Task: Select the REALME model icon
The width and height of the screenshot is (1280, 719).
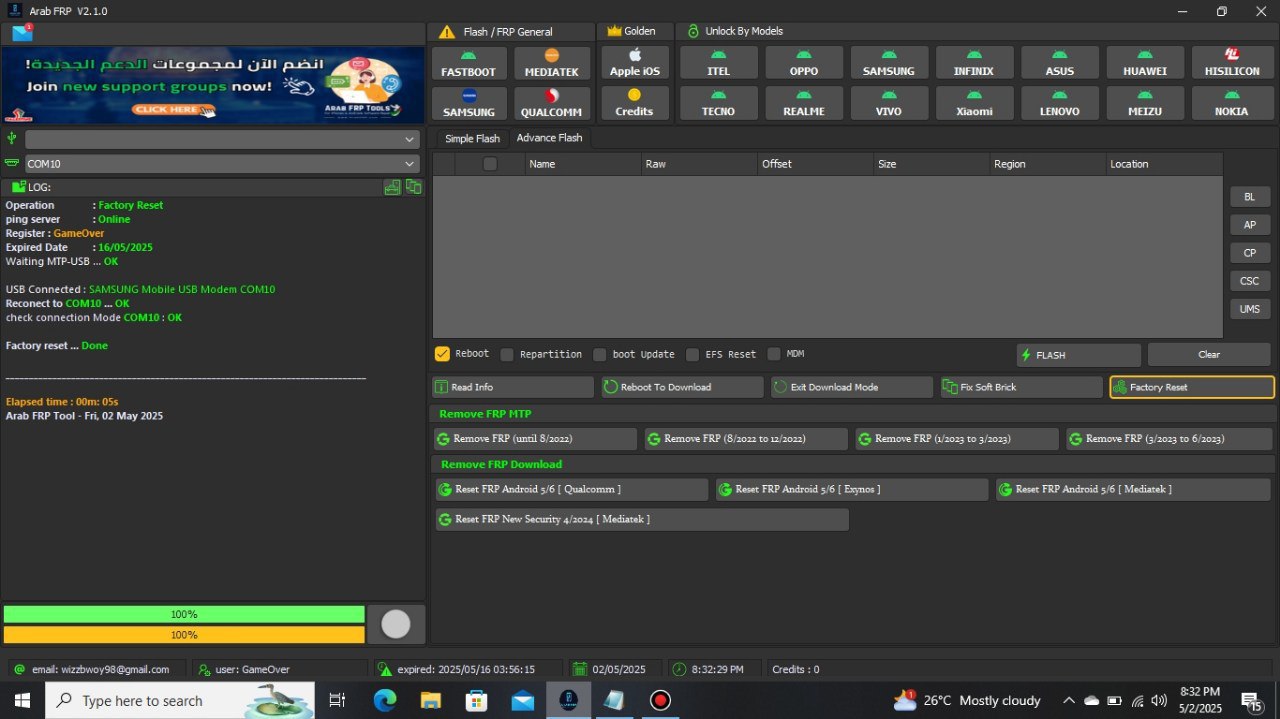Action: tap(803, 102)
